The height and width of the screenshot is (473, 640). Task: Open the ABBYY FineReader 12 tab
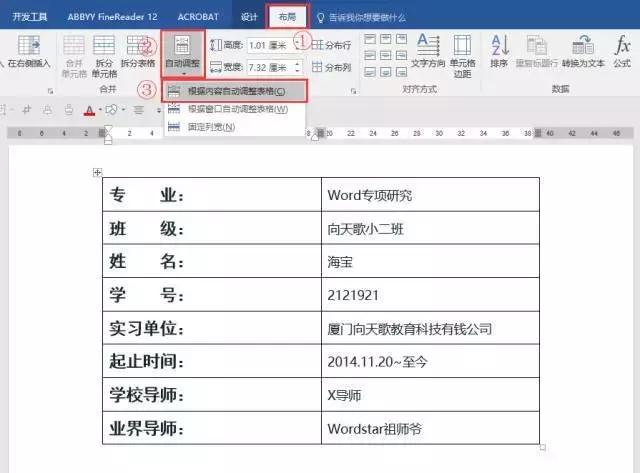[x=112, y=17]
